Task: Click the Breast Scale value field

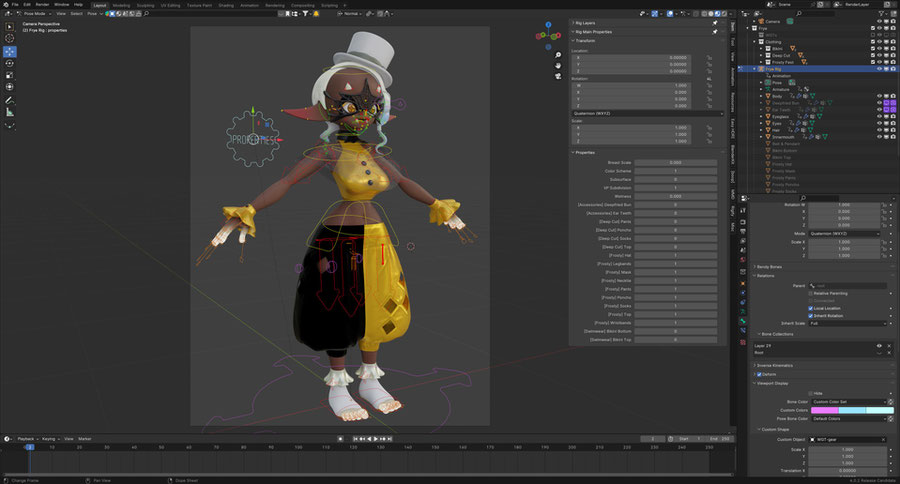Action: point(675,162)
